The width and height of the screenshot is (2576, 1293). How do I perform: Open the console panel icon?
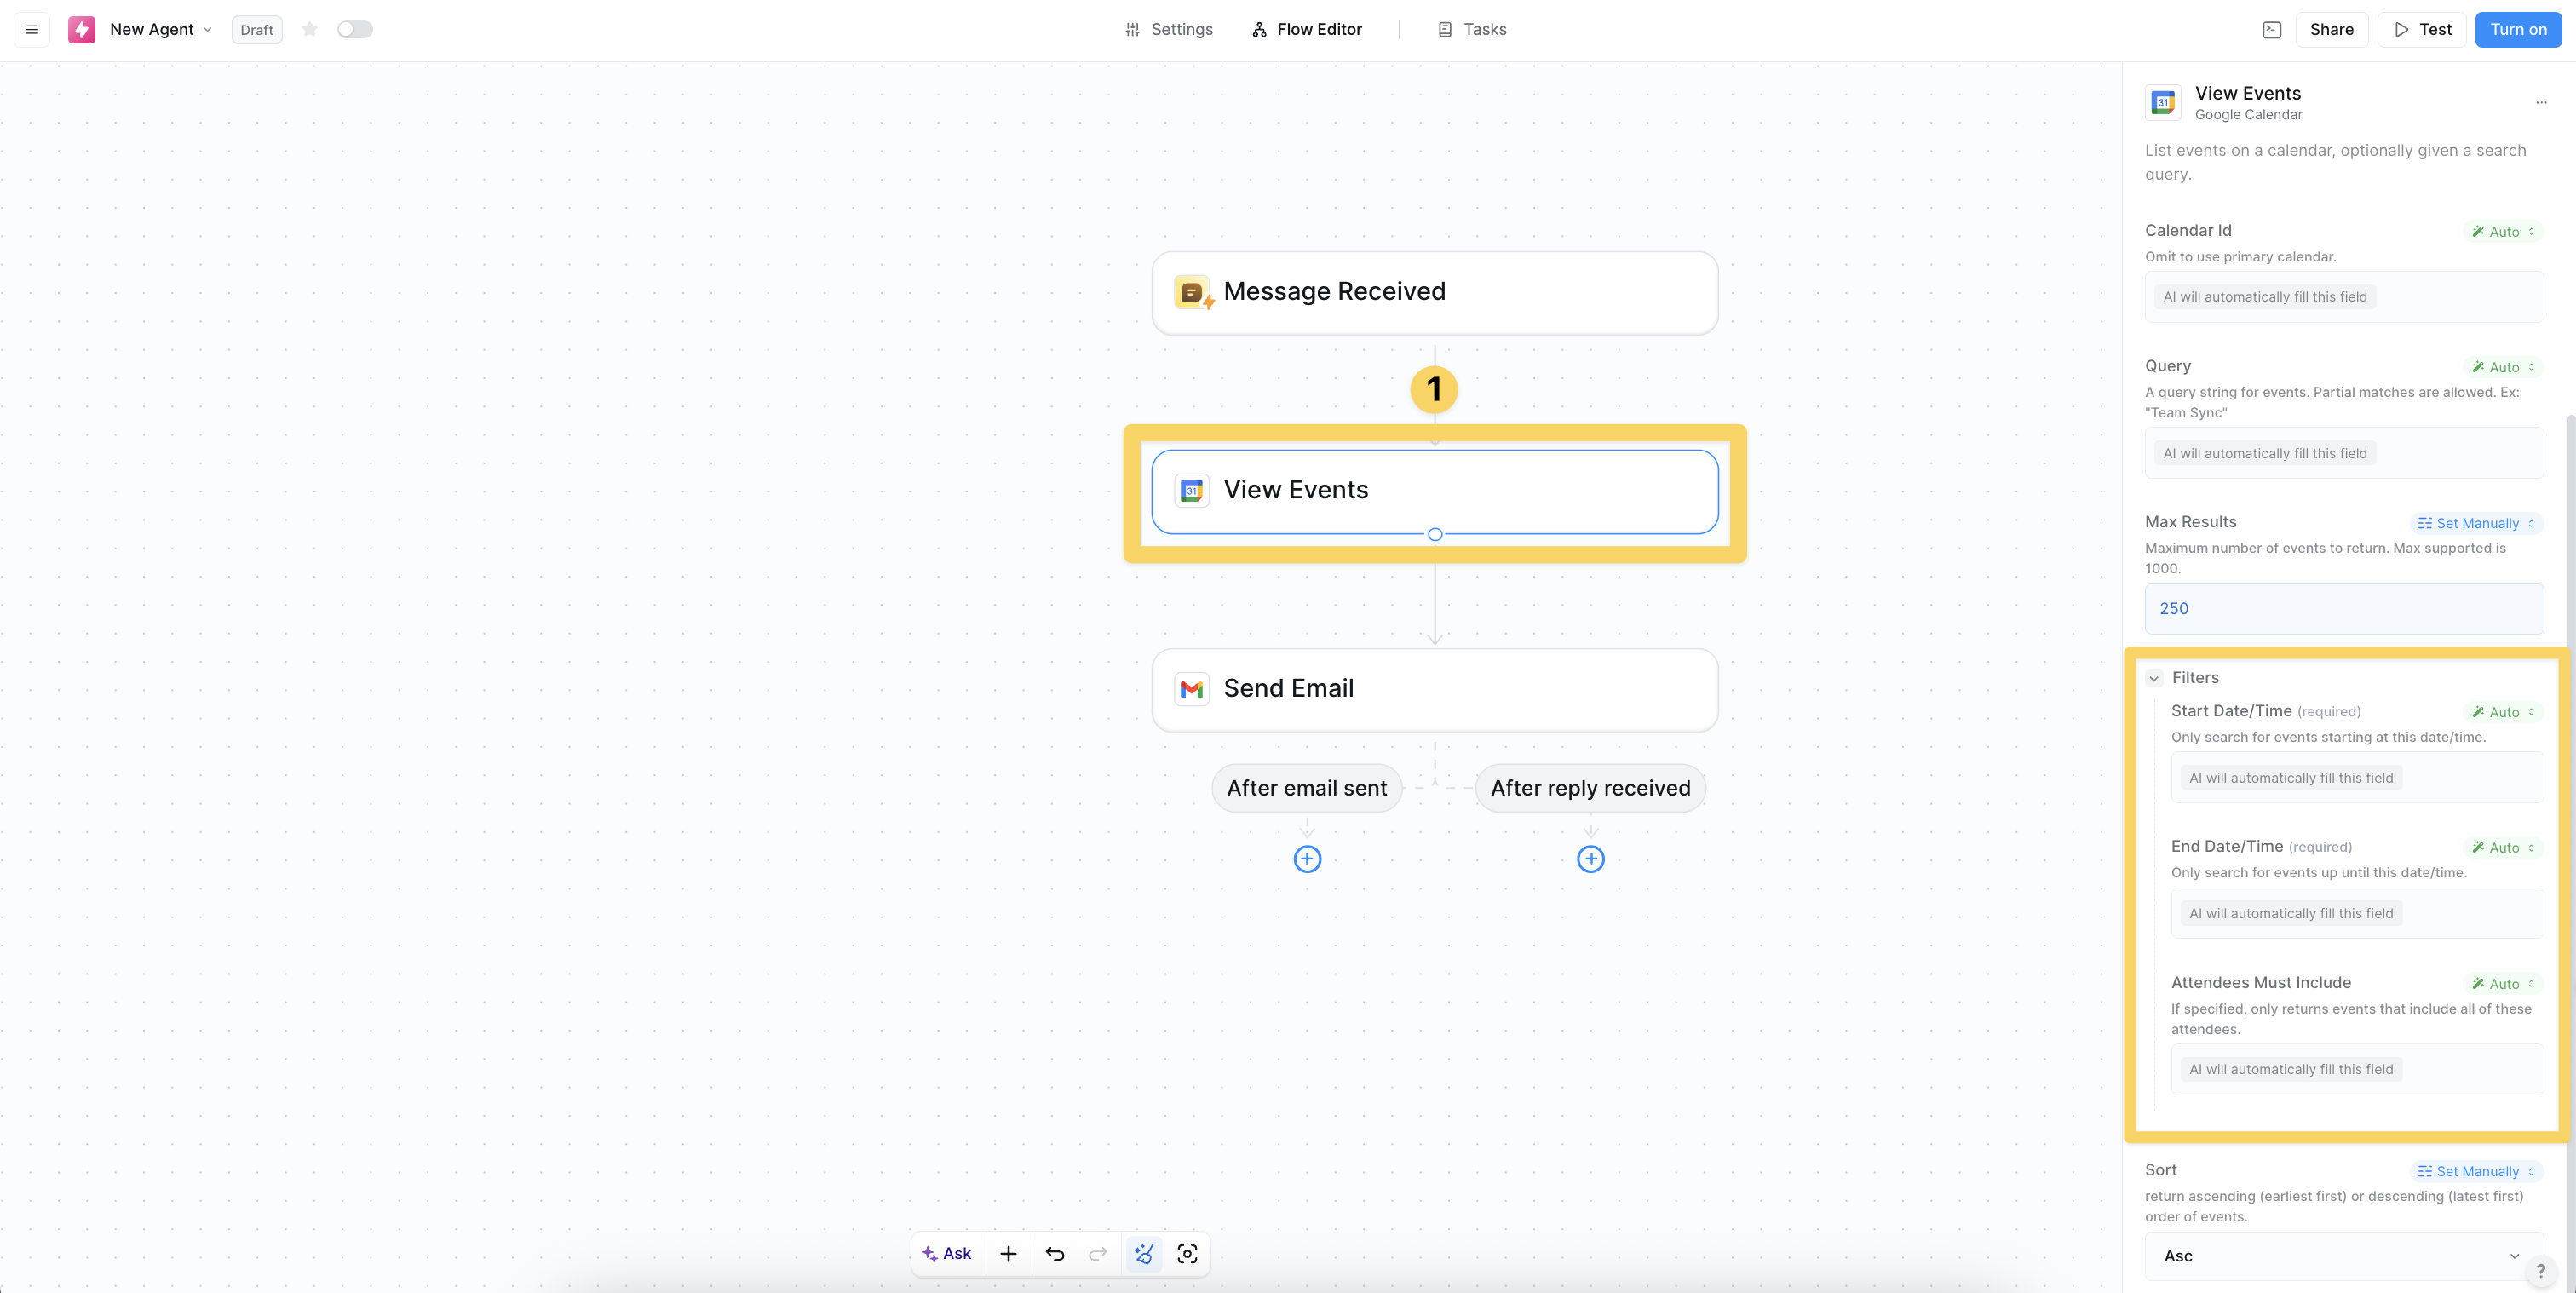(2271, 29)
